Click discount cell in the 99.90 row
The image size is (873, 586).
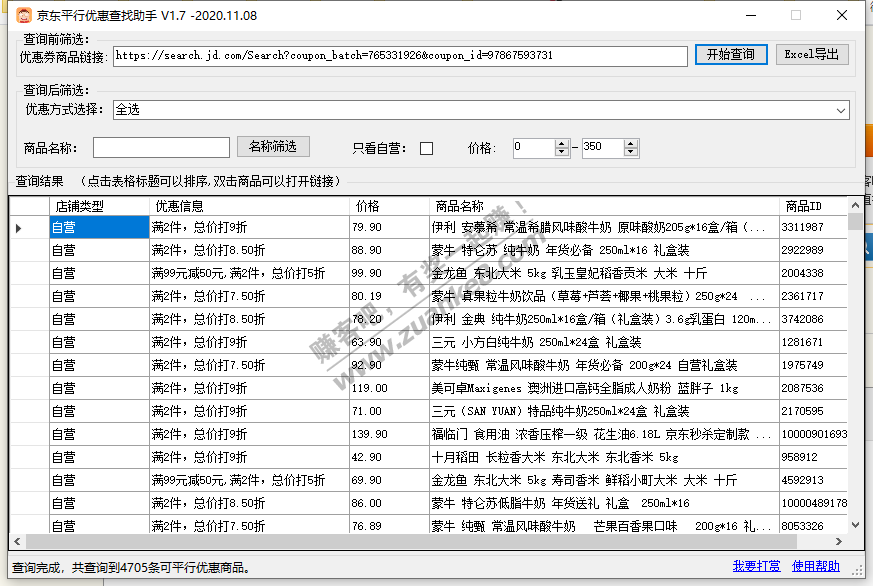[249, 273]
